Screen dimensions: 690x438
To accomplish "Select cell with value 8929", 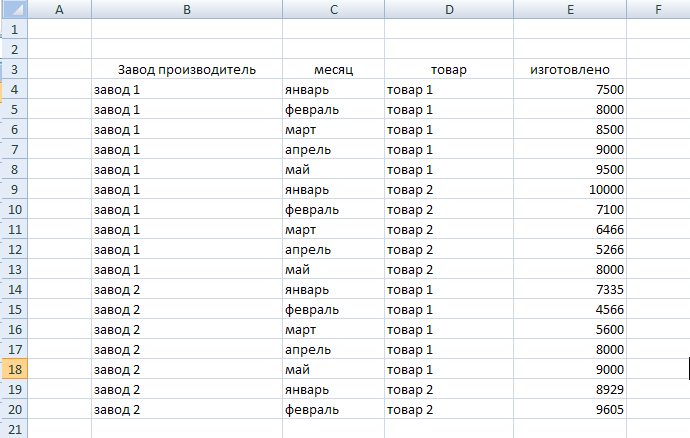I will tap(570, 390).
